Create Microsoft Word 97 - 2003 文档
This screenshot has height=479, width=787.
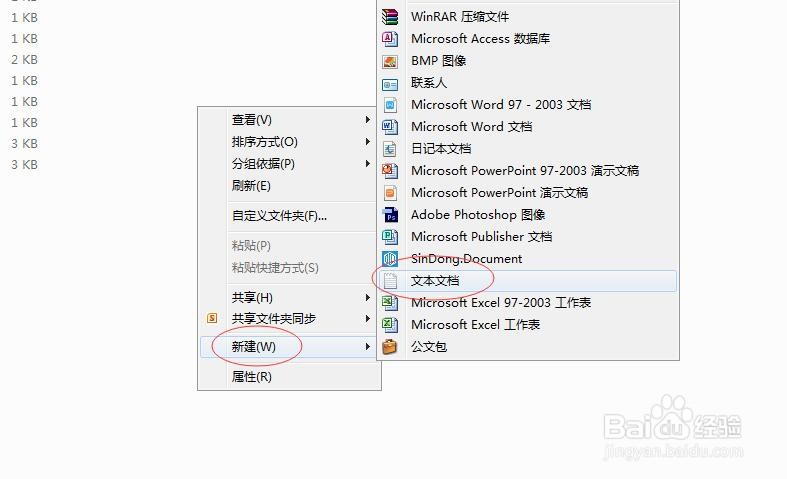coord(528,105)
